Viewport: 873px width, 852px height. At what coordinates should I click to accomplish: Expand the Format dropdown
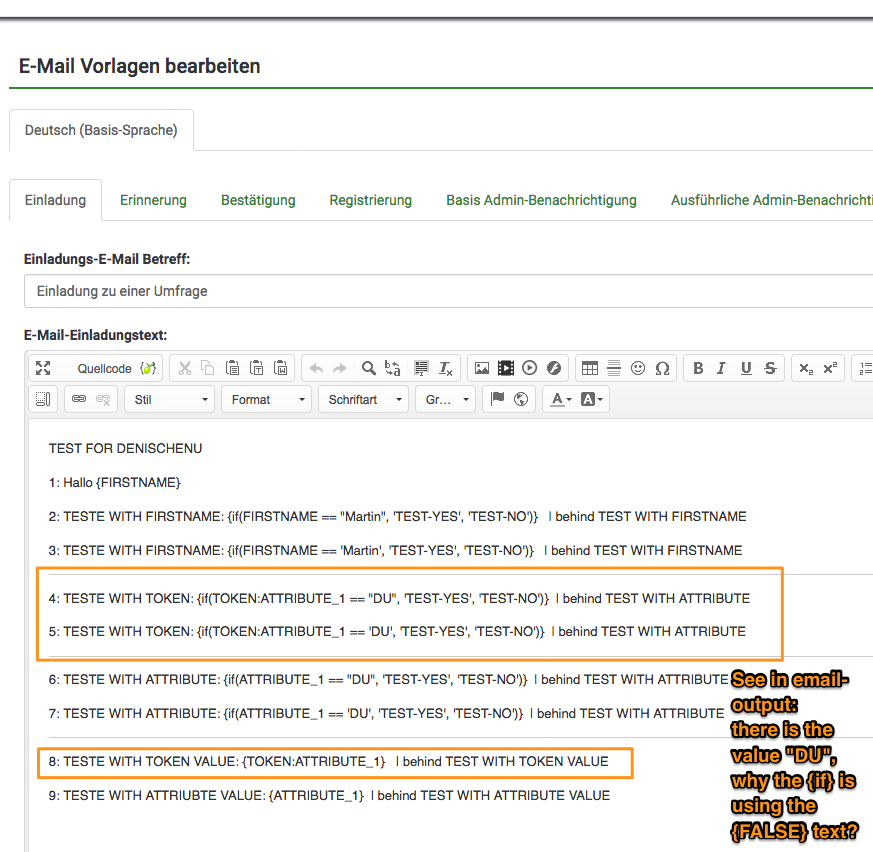[x=267, y=399]
